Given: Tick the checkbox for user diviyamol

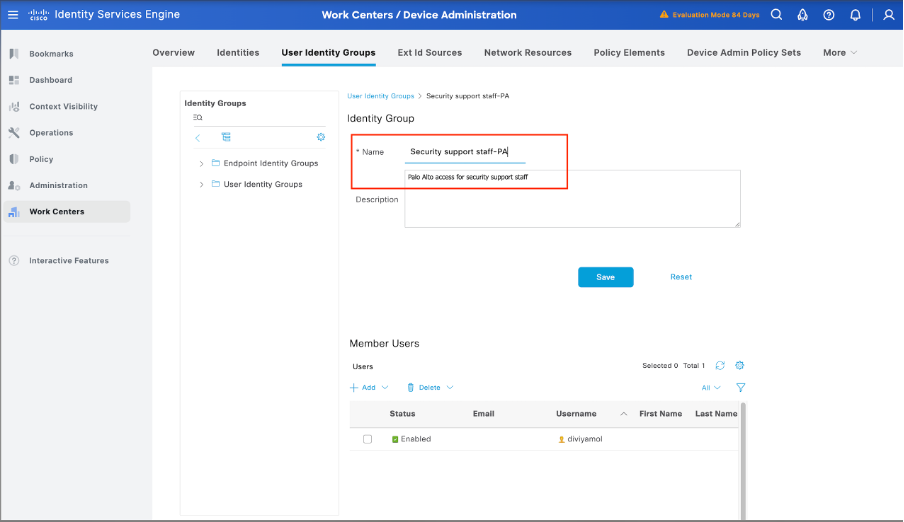Looking at the screenshot, I should click(x=367, y=439).
